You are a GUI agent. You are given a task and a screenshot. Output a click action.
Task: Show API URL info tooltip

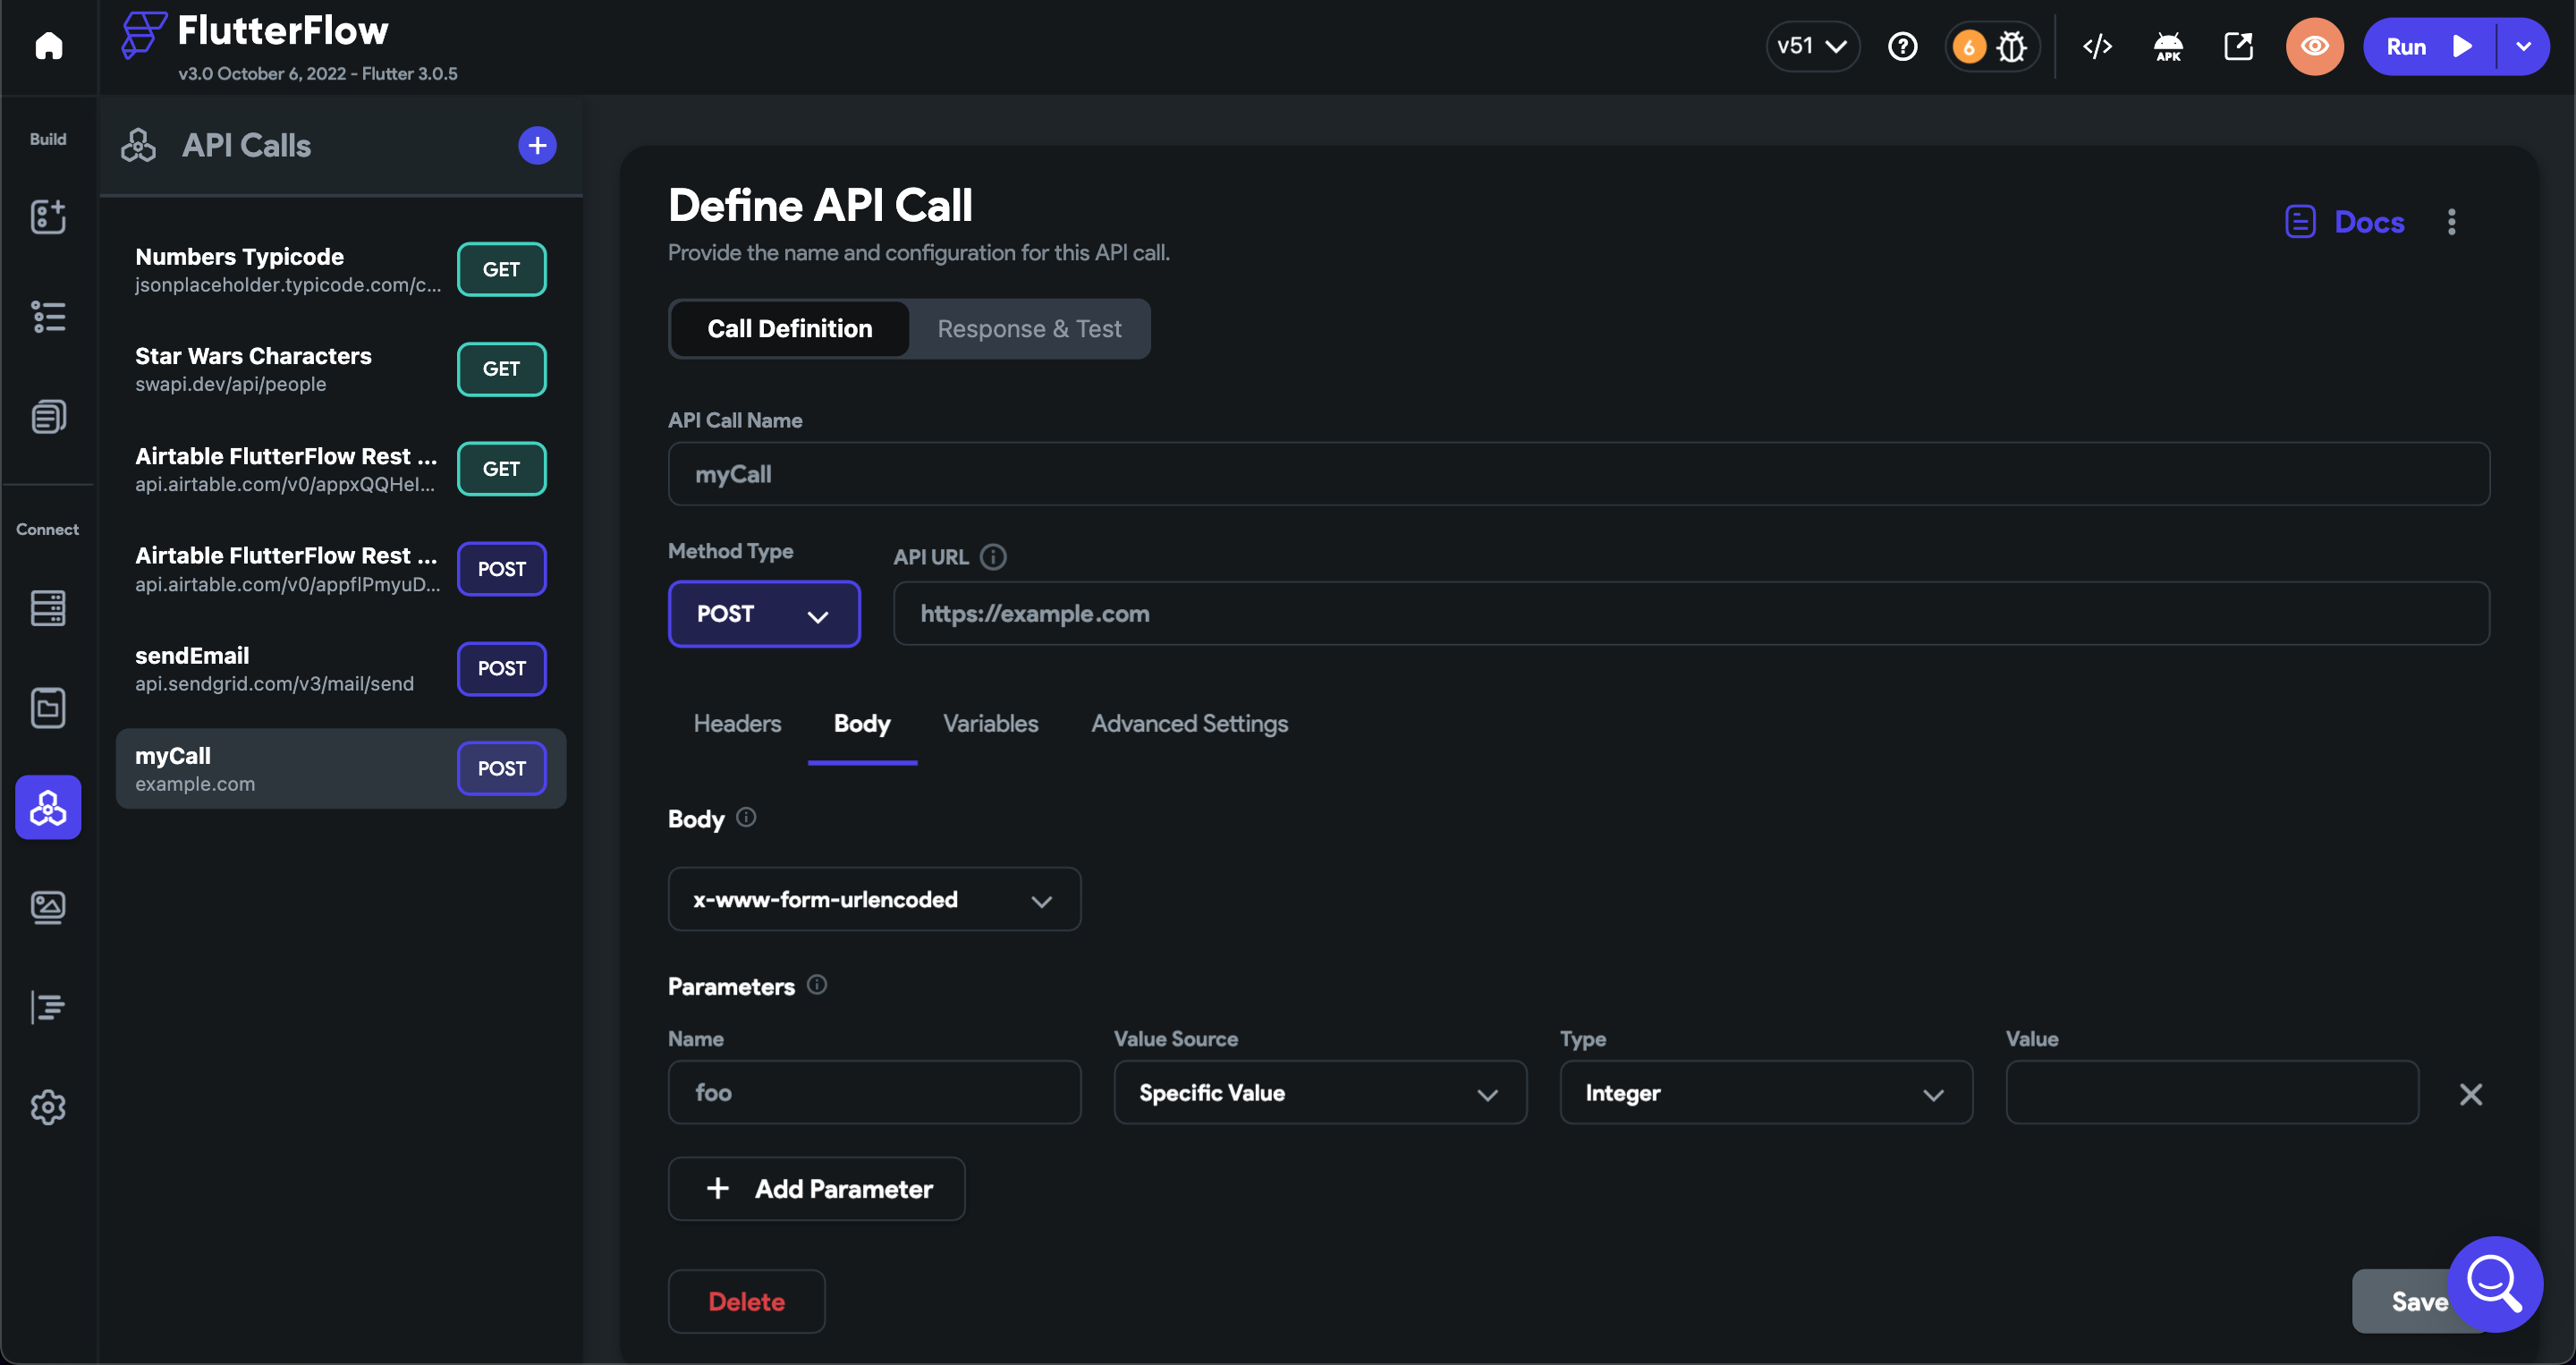coord(993,557)
